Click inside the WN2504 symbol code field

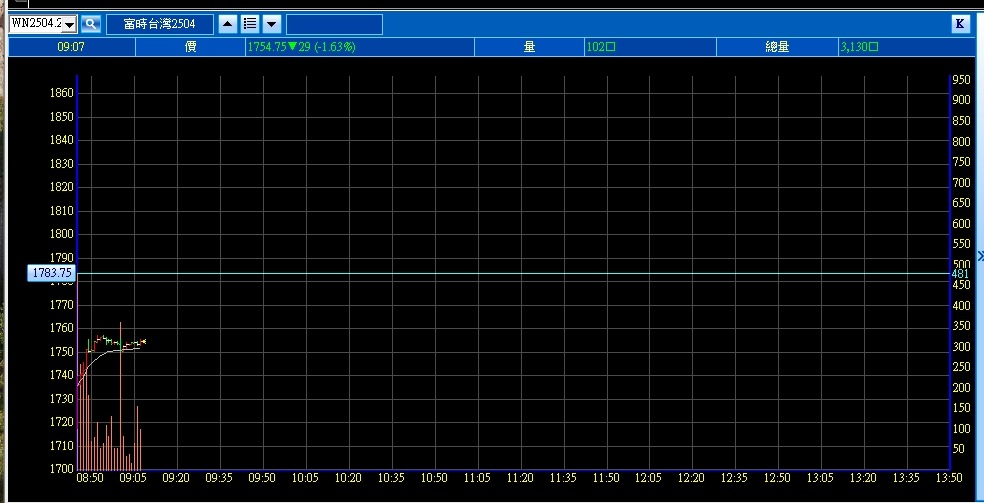tap(35, 24)
